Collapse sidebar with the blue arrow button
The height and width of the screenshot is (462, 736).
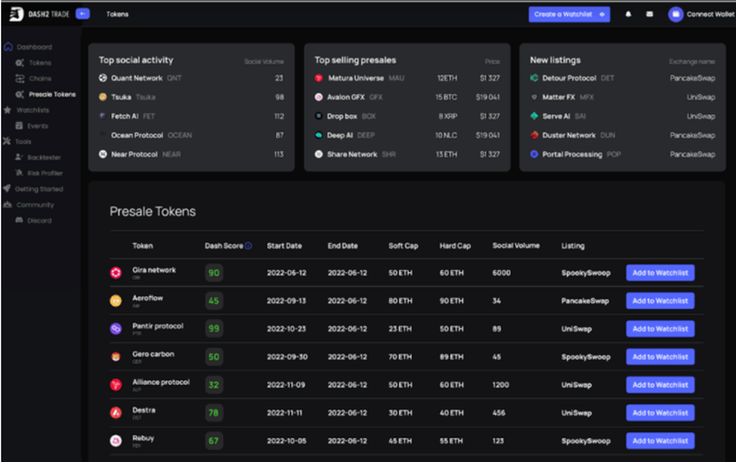click(83, 14)
